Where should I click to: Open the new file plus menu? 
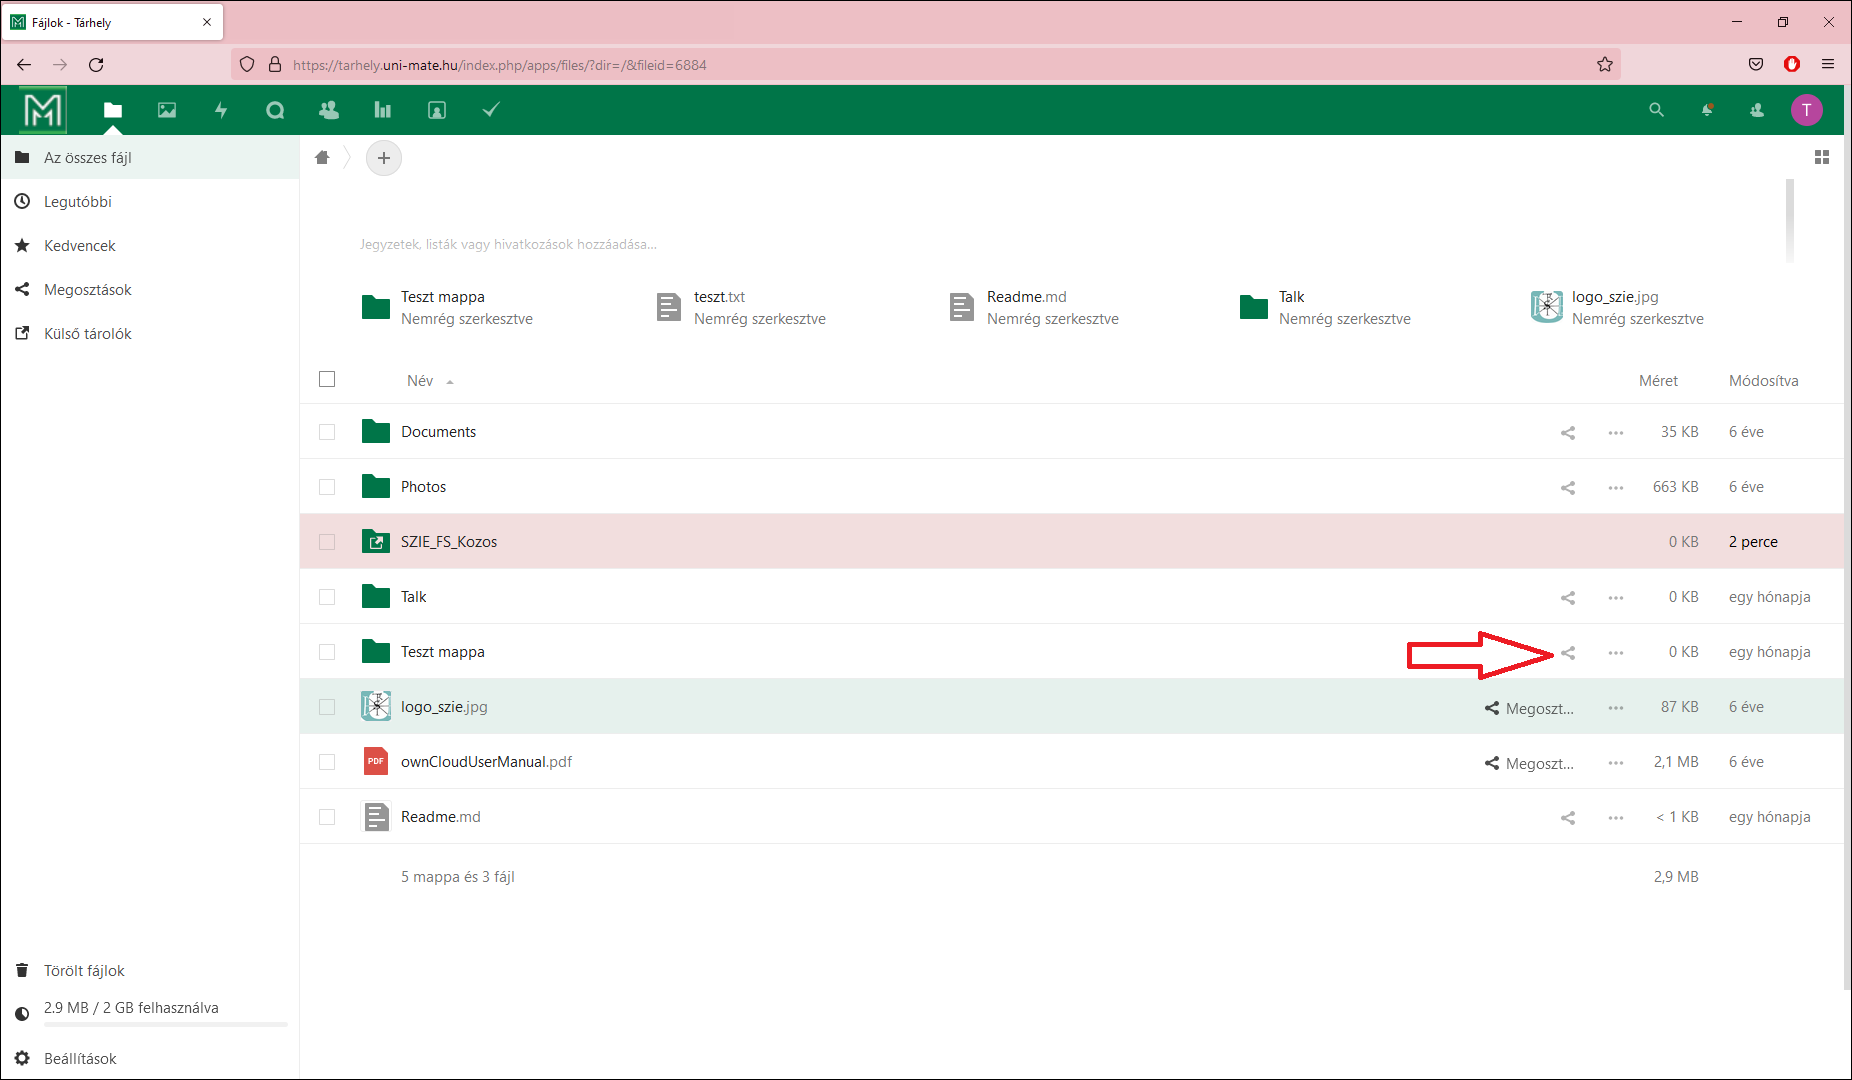tap(384, 158)
